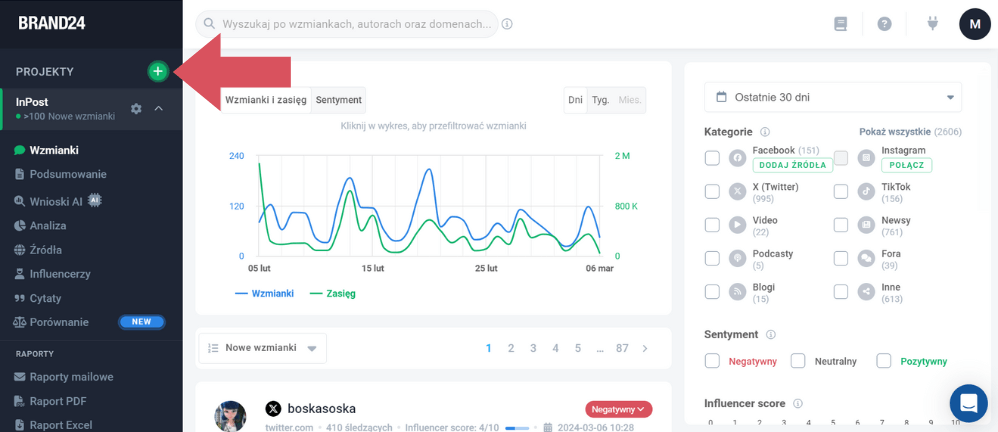Click DODAJ ŹRÓDŁA button
The height and width of the screenshot is (432, 998).
(x=792, y=165)
